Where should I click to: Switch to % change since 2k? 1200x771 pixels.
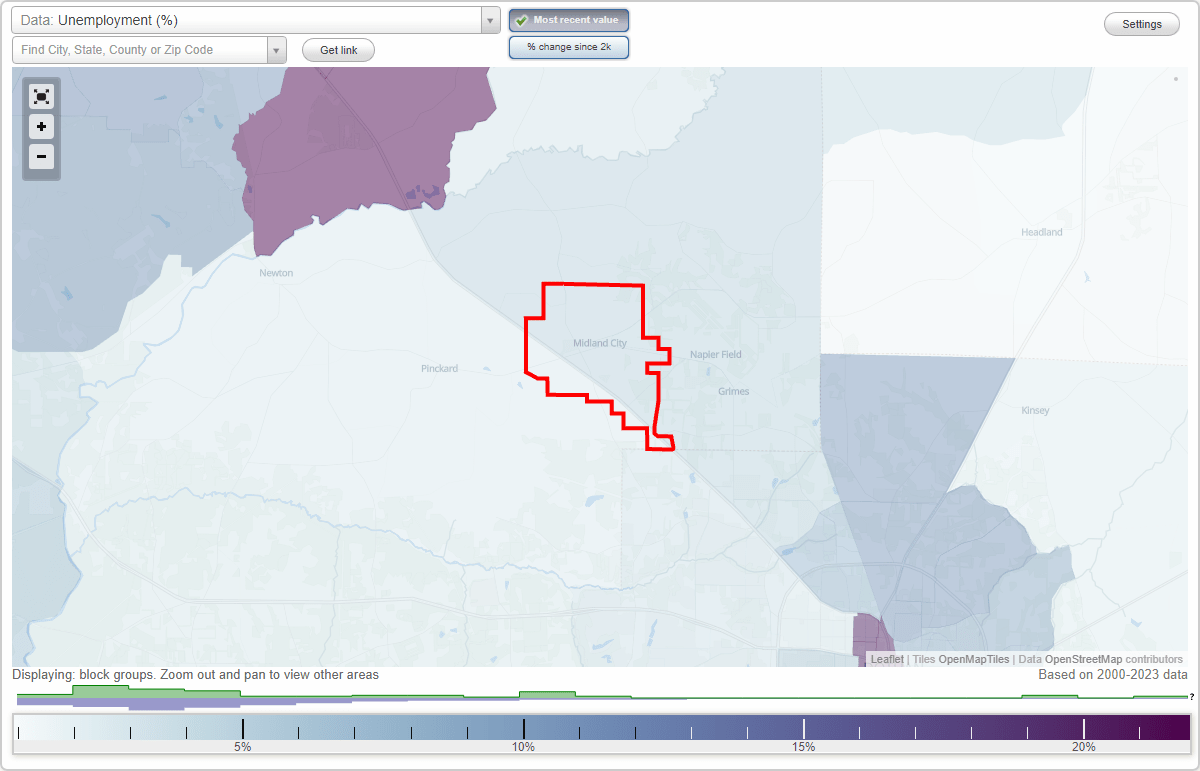[569, 47]
